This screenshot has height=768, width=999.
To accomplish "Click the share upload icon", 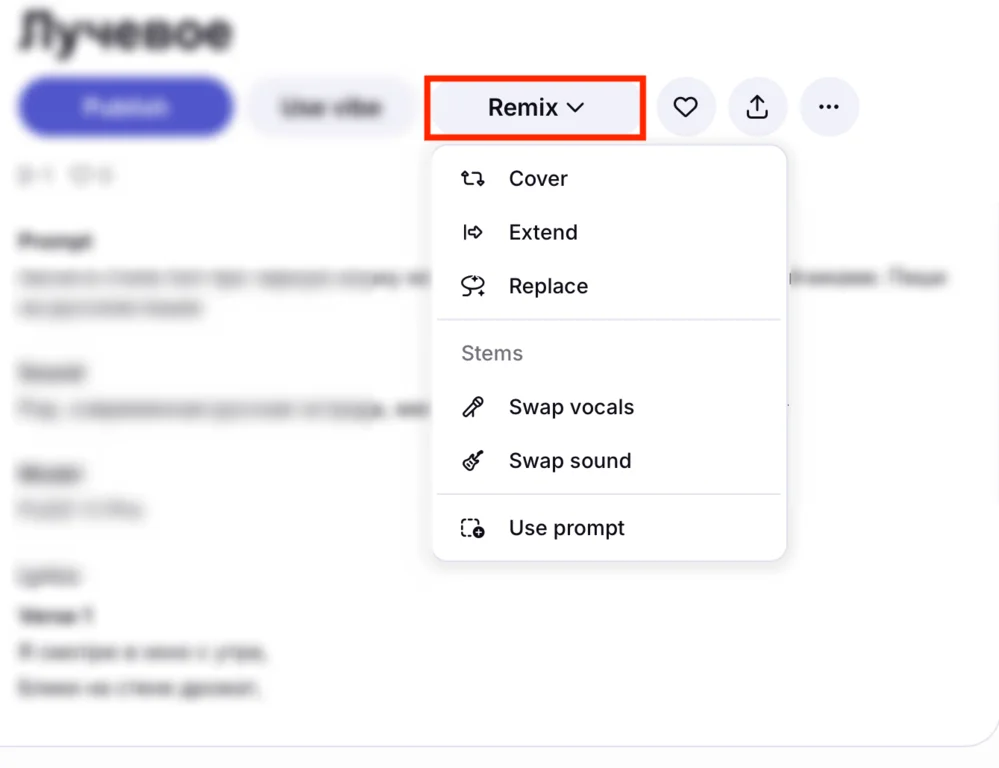I will point(757,107).
